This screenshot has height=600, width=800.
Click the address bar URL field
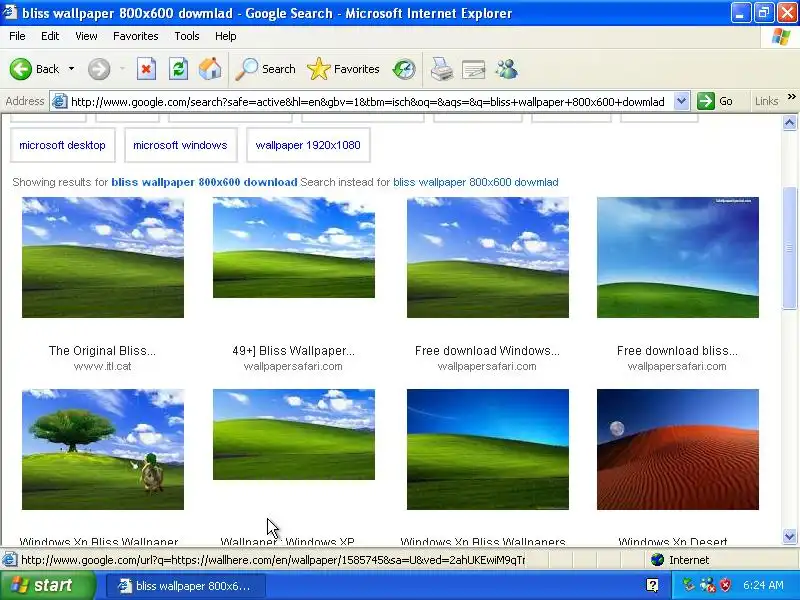click(x=368, y=102)
